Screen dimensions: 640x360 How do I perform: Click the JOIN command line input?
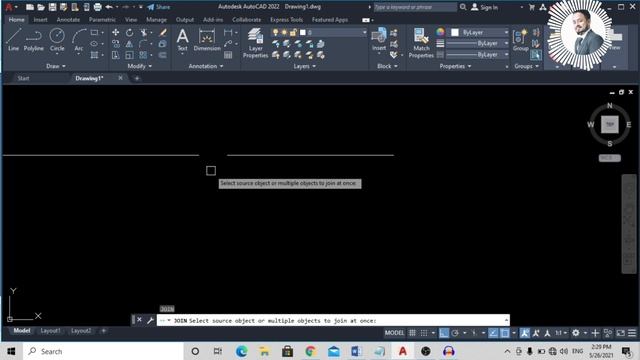[x=333, y=320]
